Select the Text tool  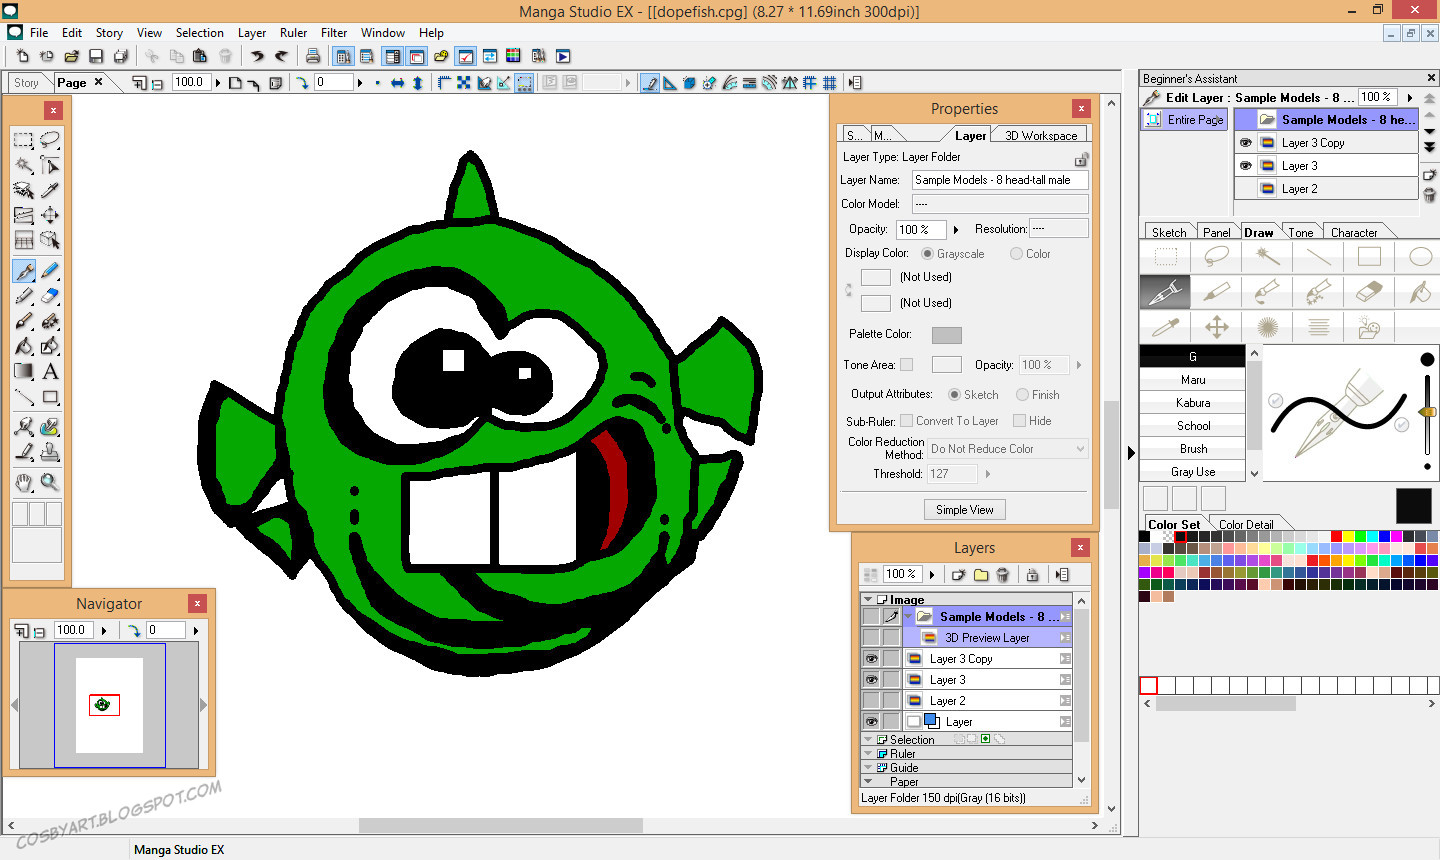50,371
